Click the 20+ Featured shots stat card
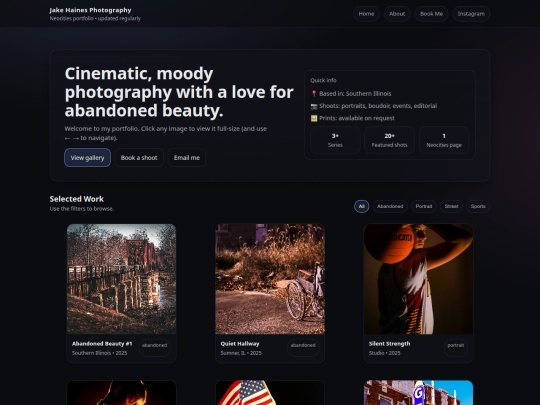The height and width of the screenshot is (405, 540). click(389, 140)
